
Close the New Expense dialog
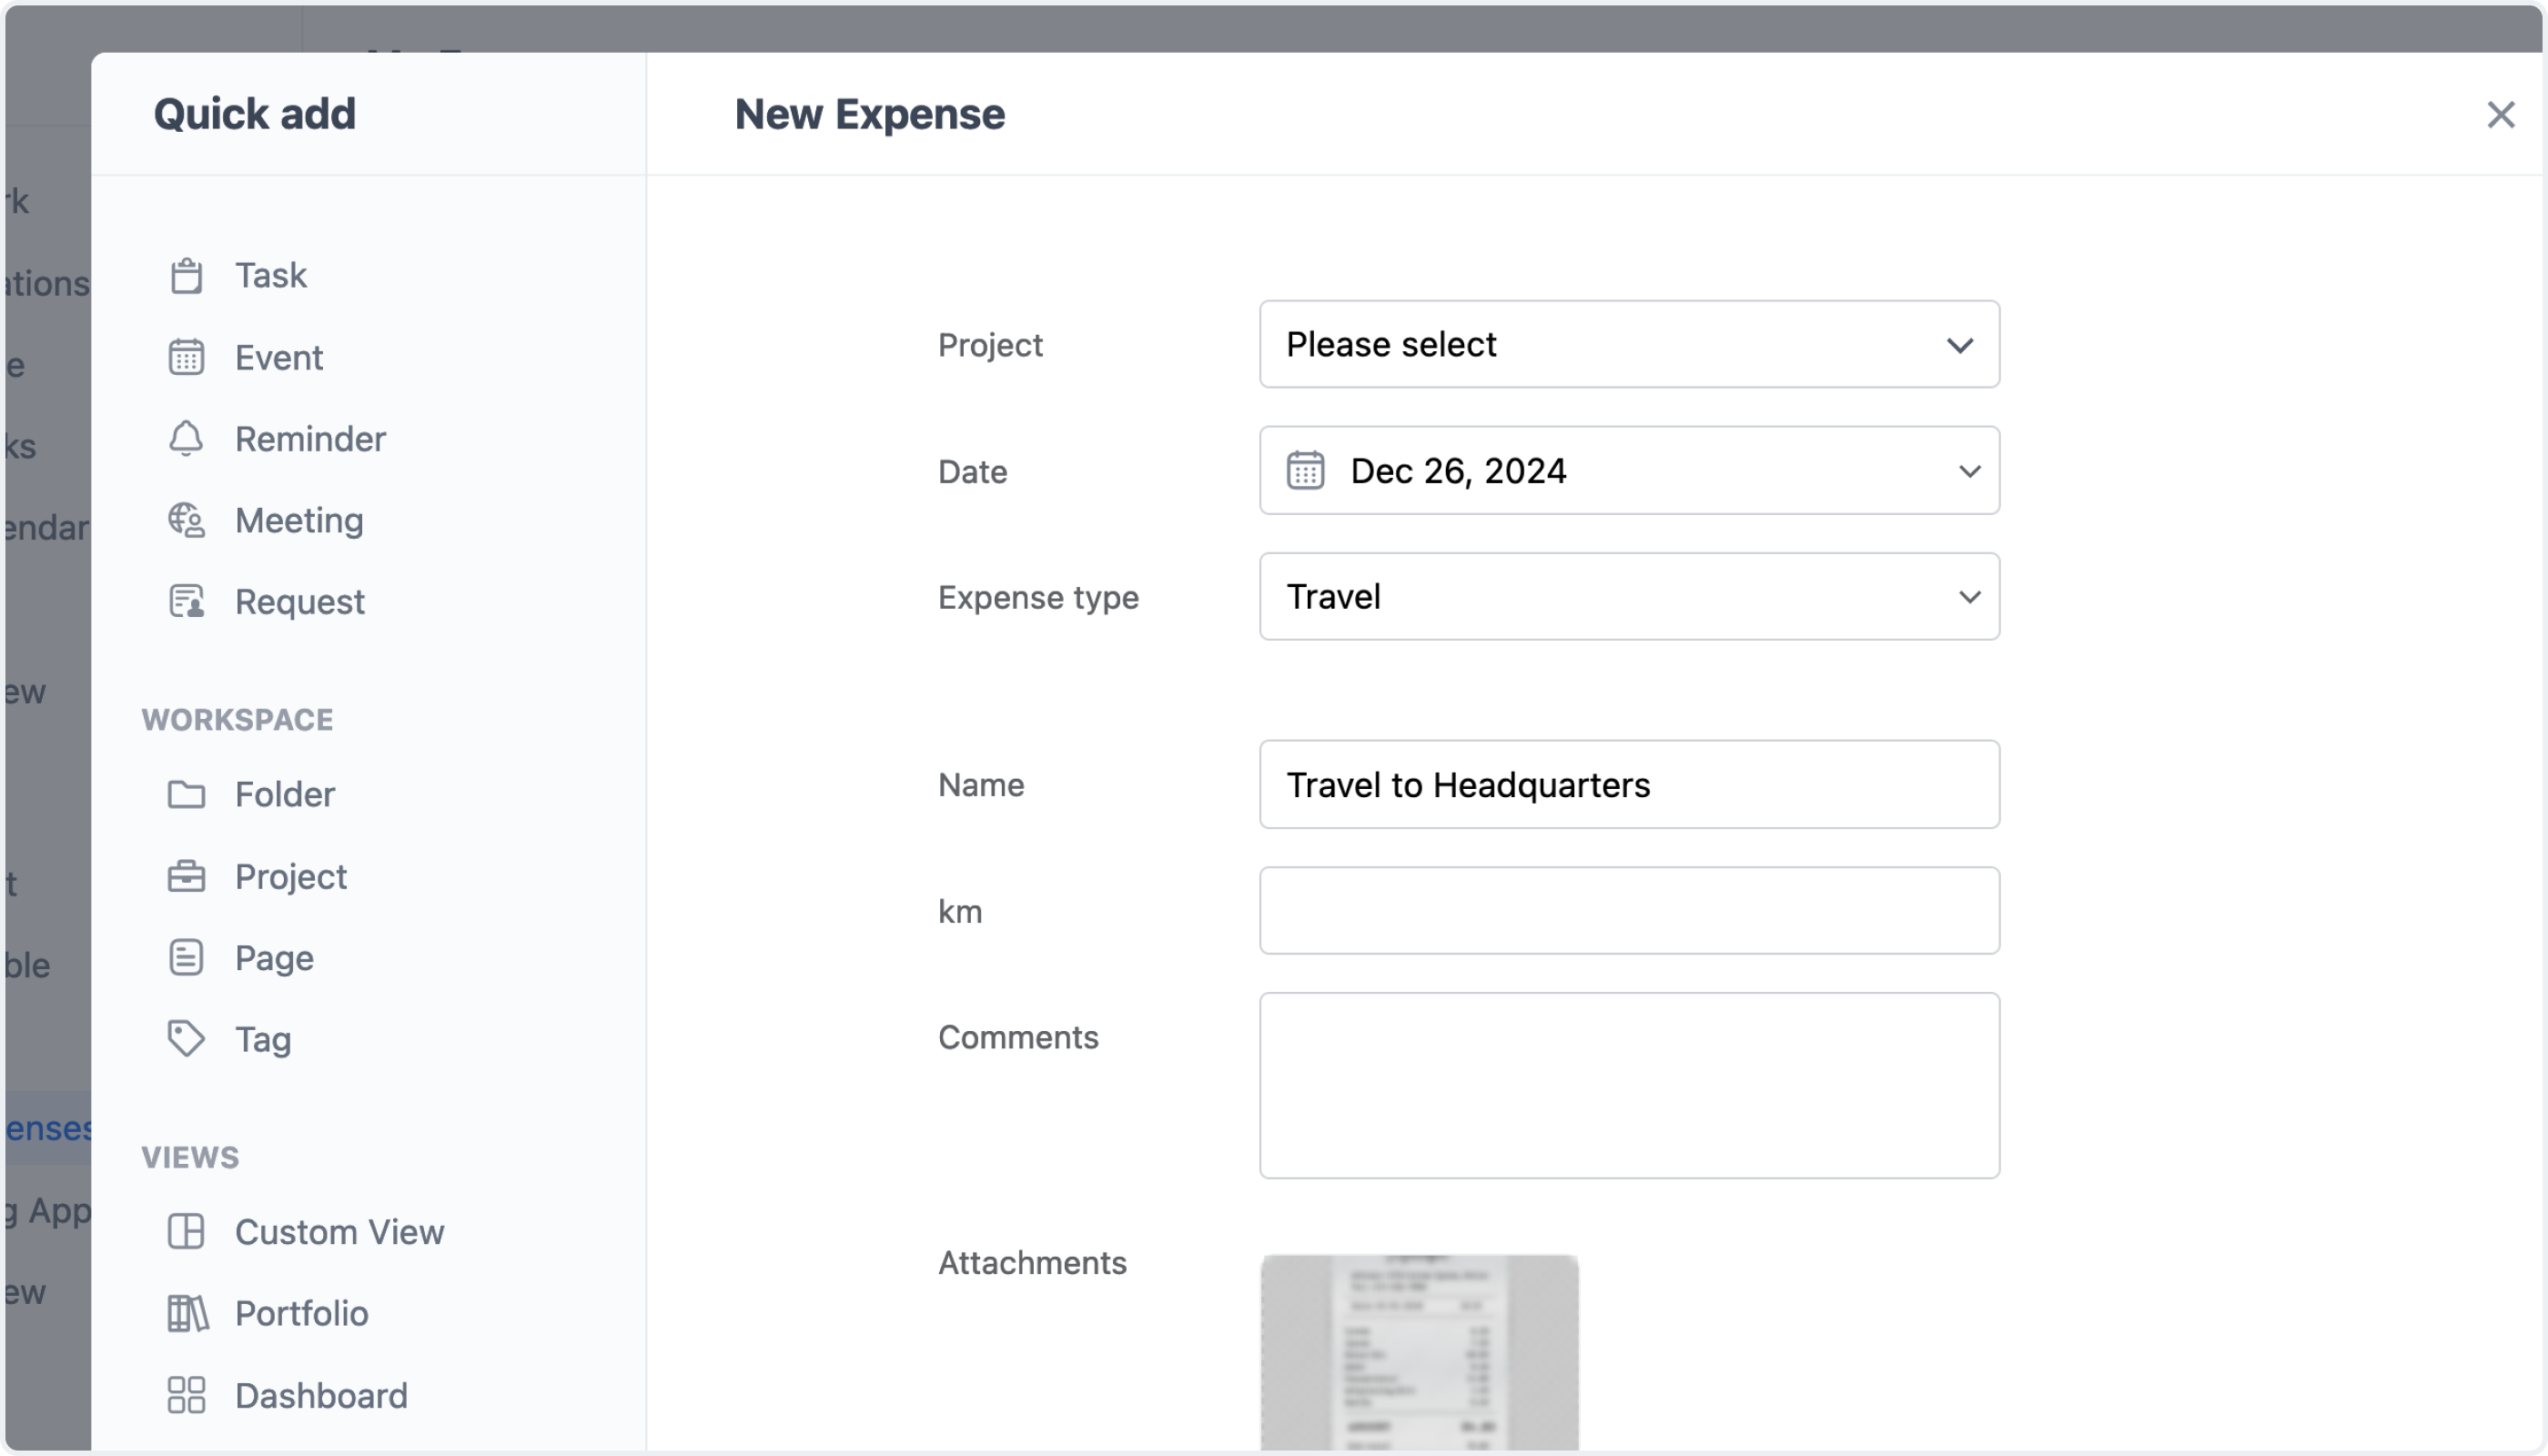point(2501,114)
